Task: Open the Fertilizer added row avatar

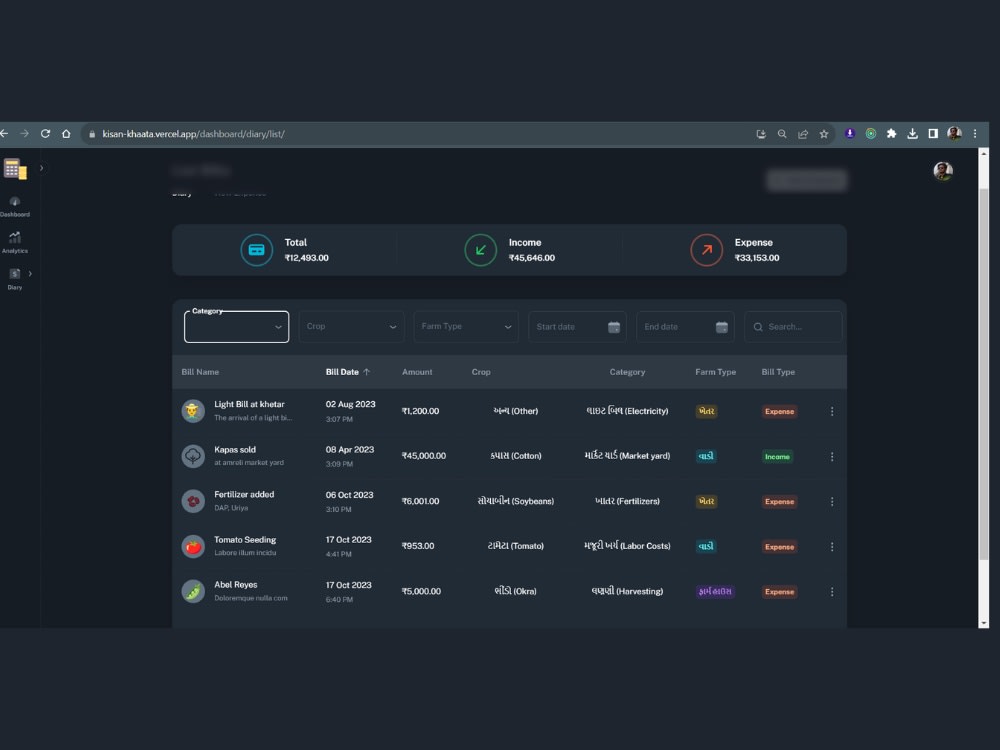Action: pyautogui.click(x=193, y=501)
